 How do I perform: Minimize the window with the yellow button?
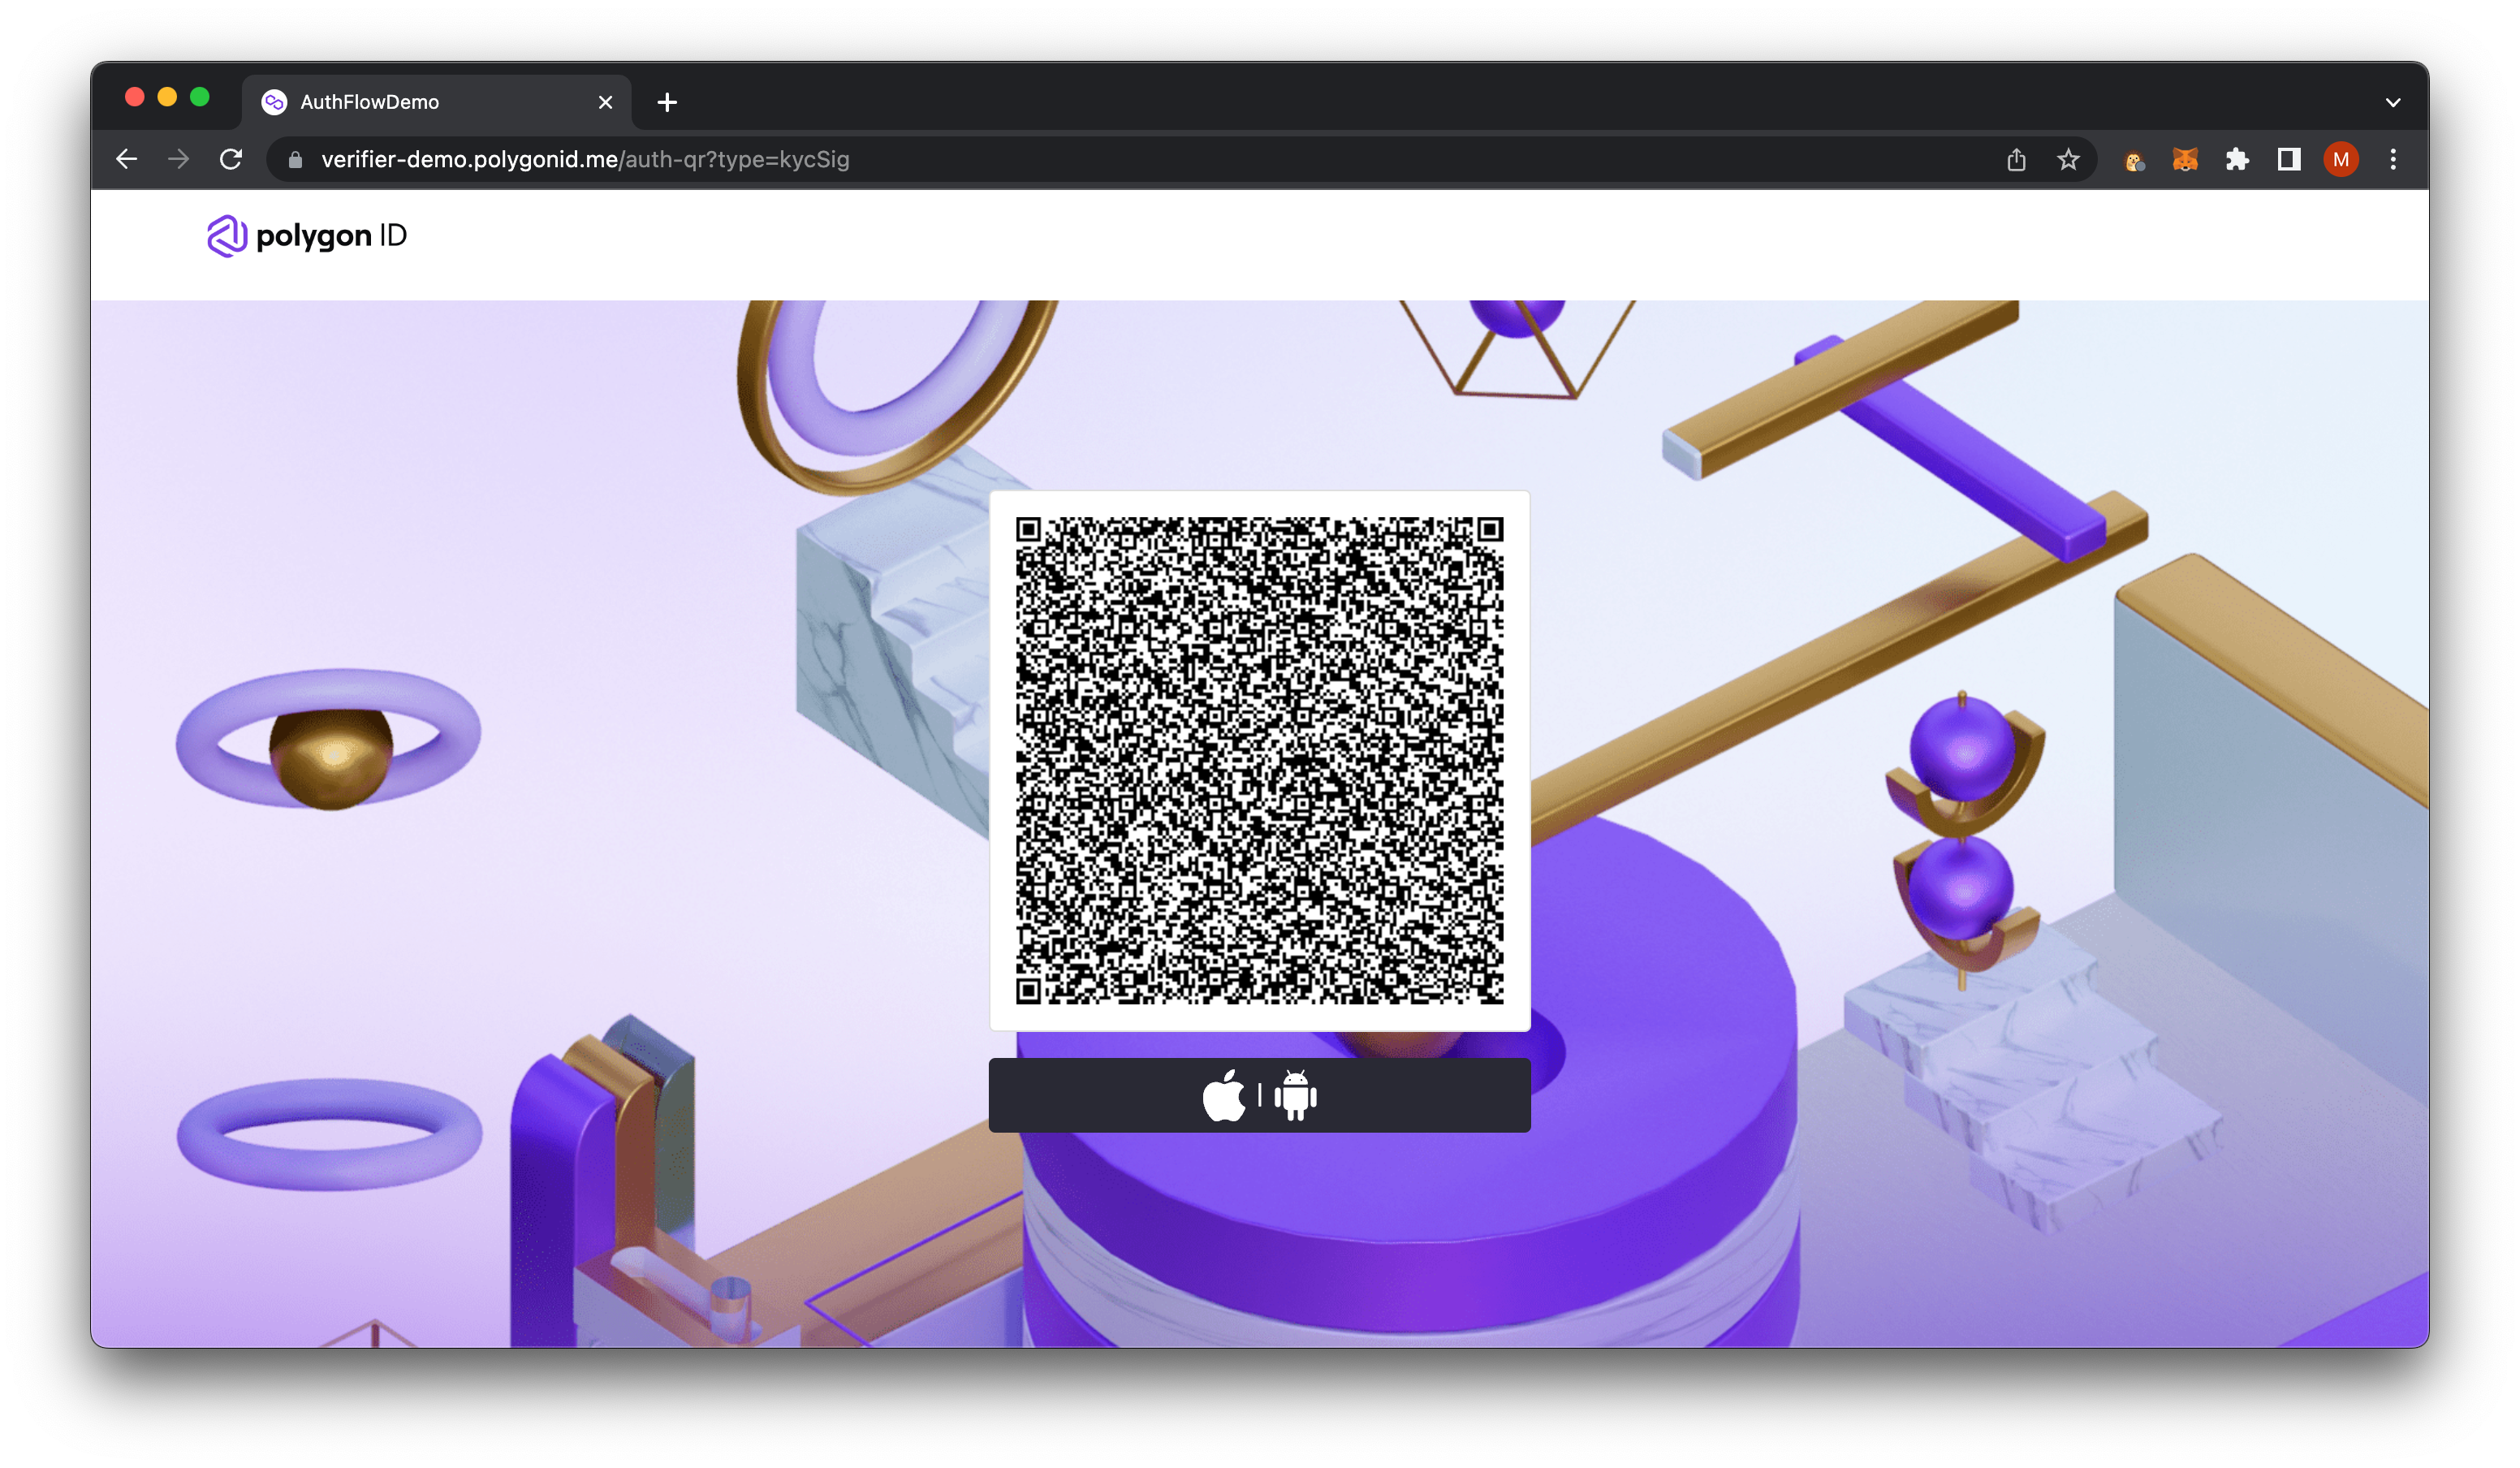167,97
